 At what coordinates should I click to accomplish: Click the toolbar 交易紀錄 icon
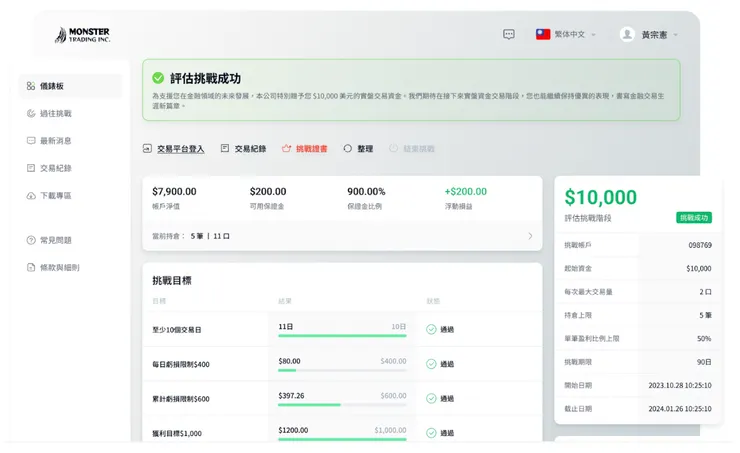(225, 149)
